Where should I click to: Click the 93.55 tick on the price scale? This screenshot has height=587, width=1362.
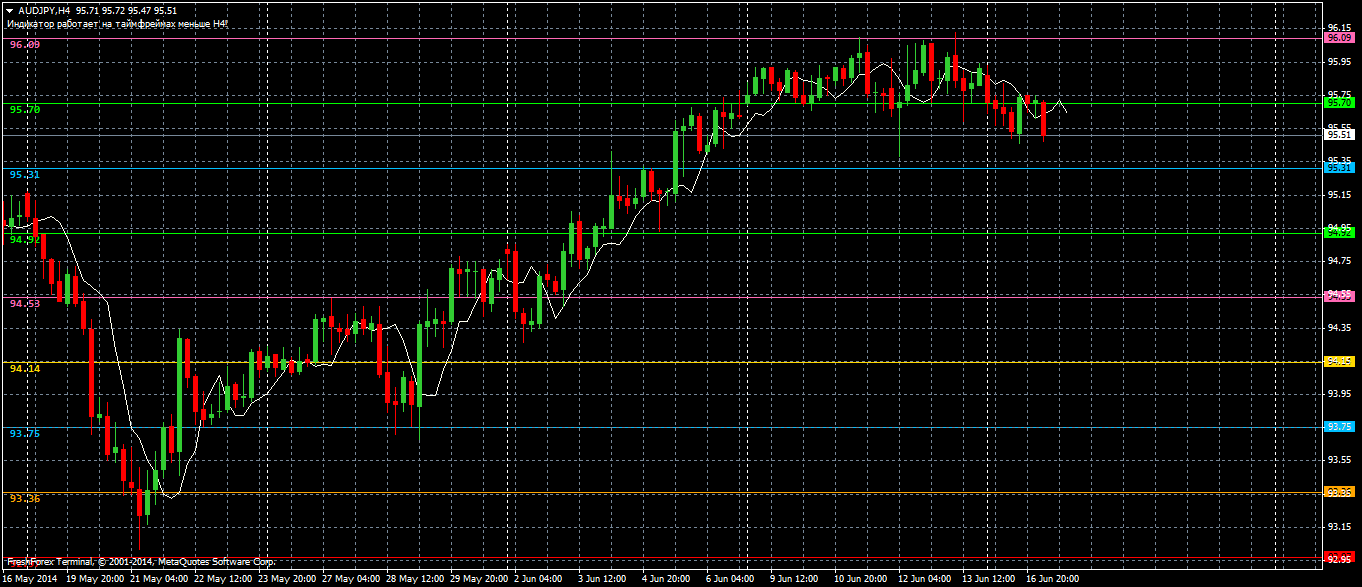pyautogui.click(x=1340, y=460)
